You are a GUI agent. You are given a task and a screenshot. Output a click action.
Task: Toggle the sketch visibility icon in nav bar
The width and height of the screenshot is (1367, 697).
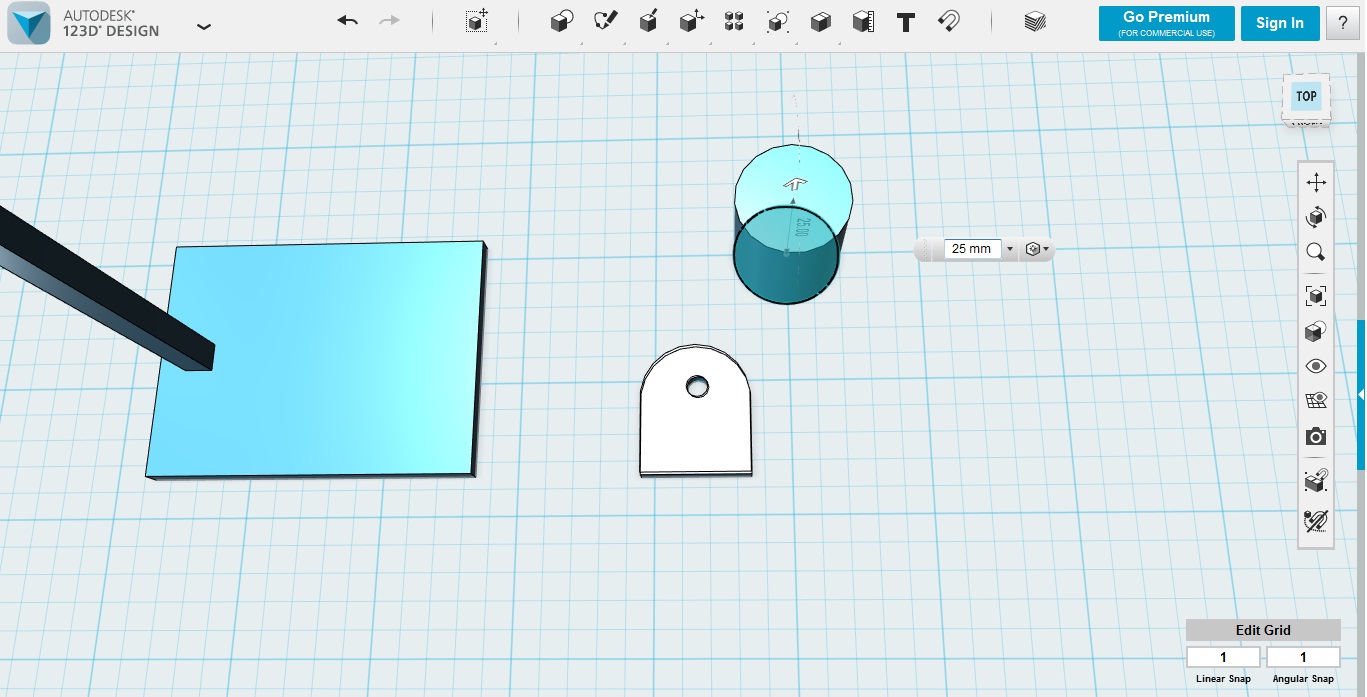point(1316,520)
